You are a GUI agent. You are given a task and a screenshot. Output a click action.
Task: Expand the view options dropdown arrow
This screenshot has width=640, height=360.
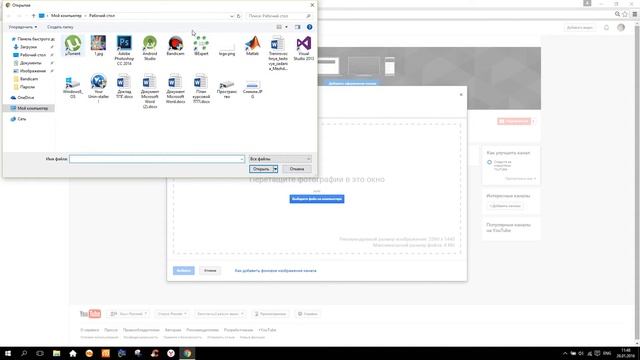click(286, 27)
